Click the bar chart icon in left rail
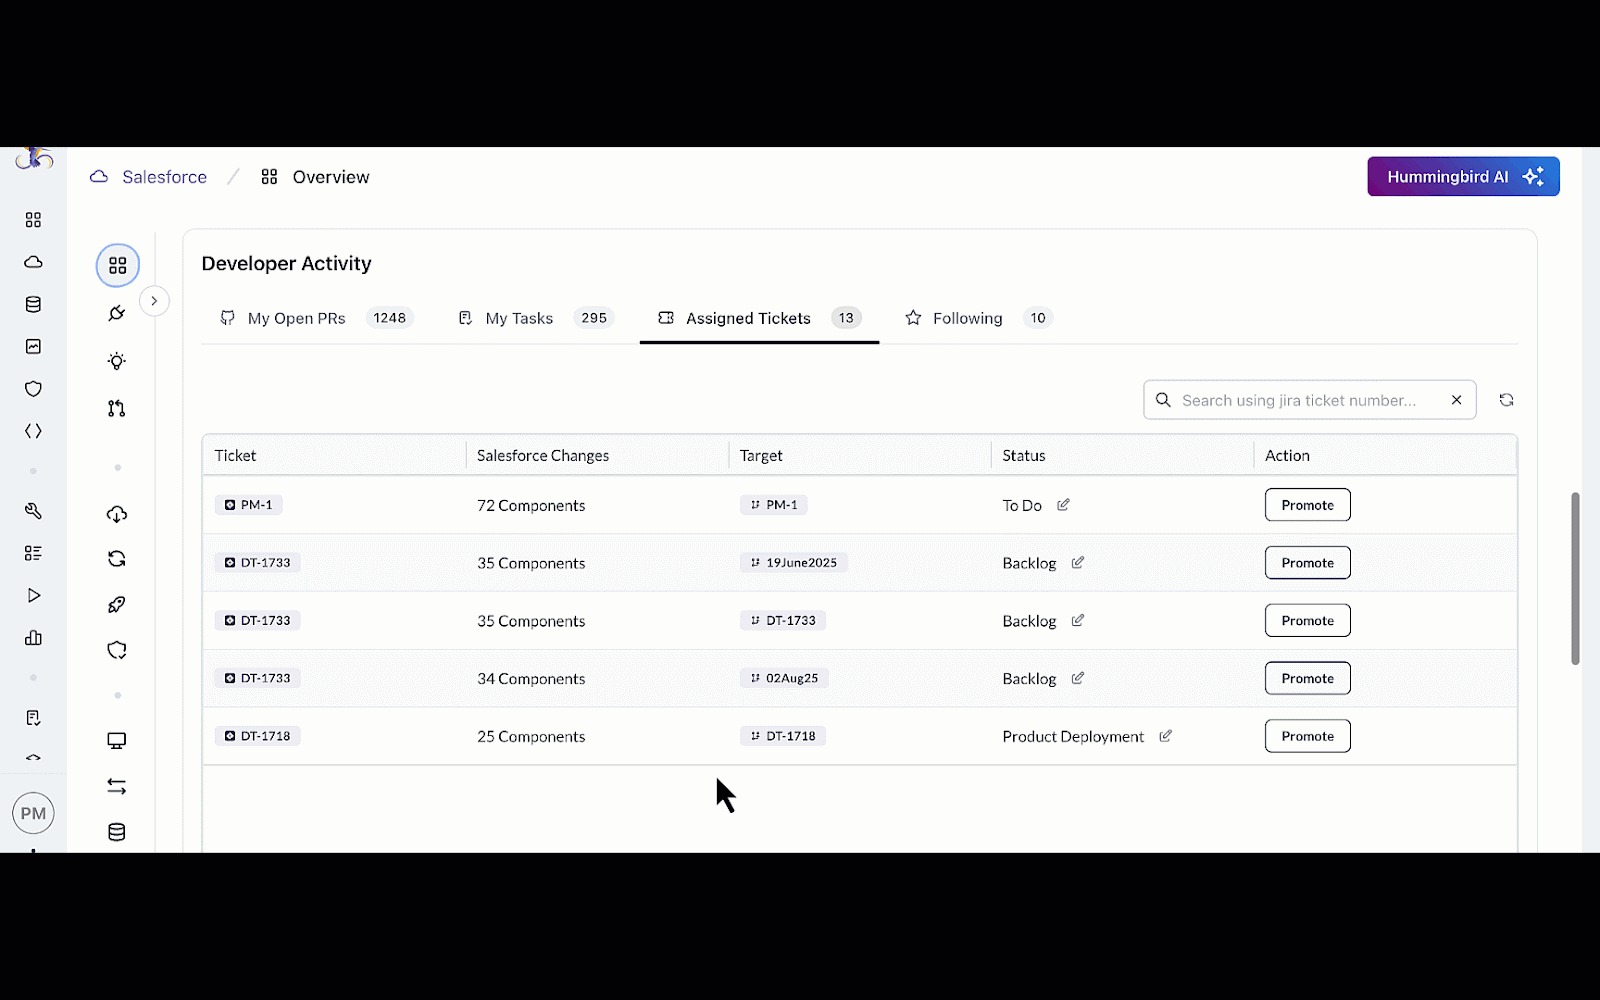1600x1000 pixels. [33, 638]
